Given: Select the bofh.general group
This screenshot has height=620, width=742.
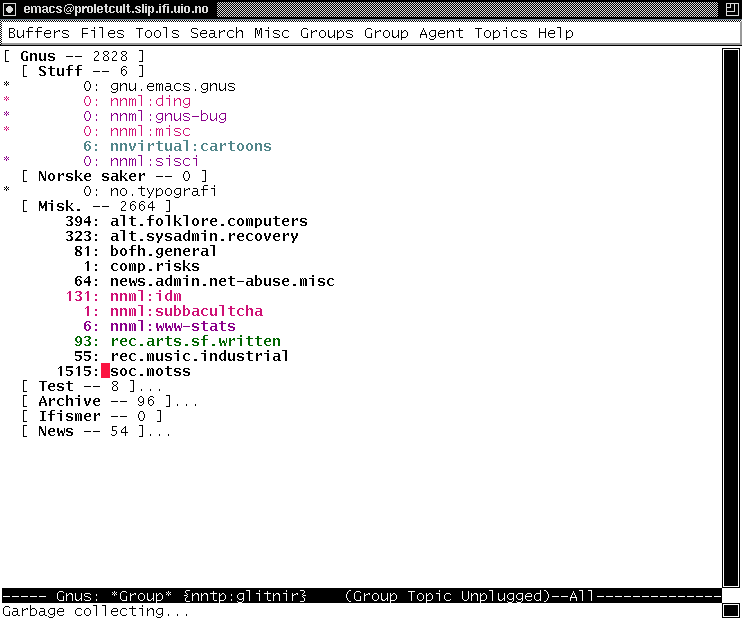Looking at the screenshot, I should 164,251.
